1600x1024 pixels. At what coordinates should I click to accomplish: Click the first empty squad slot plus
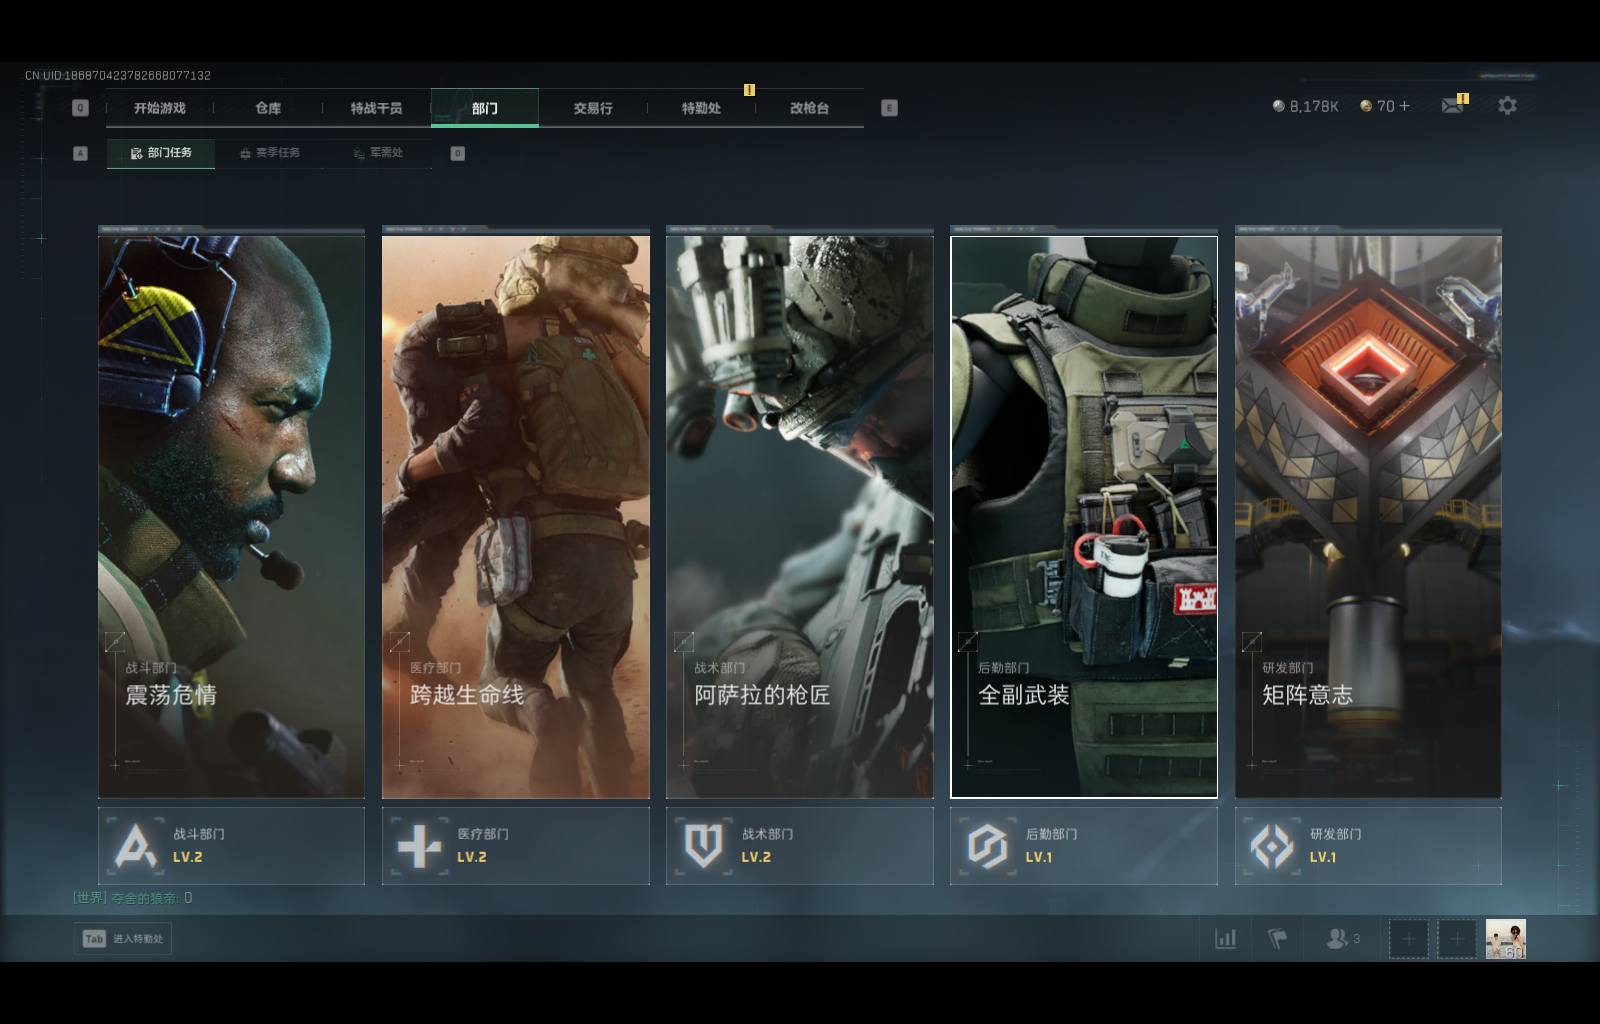click(x=1408, y=939)
